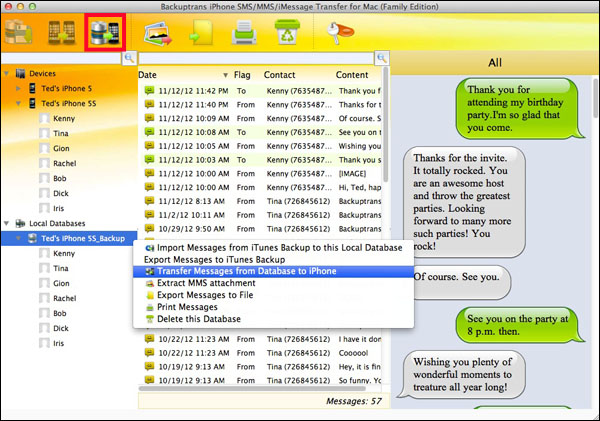Screen dimensions: 600x421
Task: Choose Export Messages to File from context menu
Action: click(274, 295)
